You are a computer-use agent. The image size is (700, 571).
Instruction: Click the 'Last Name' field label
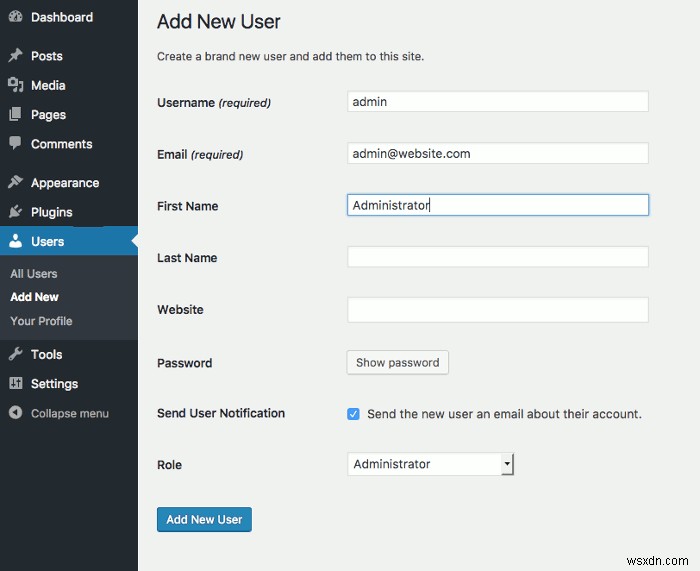[187, 258]
